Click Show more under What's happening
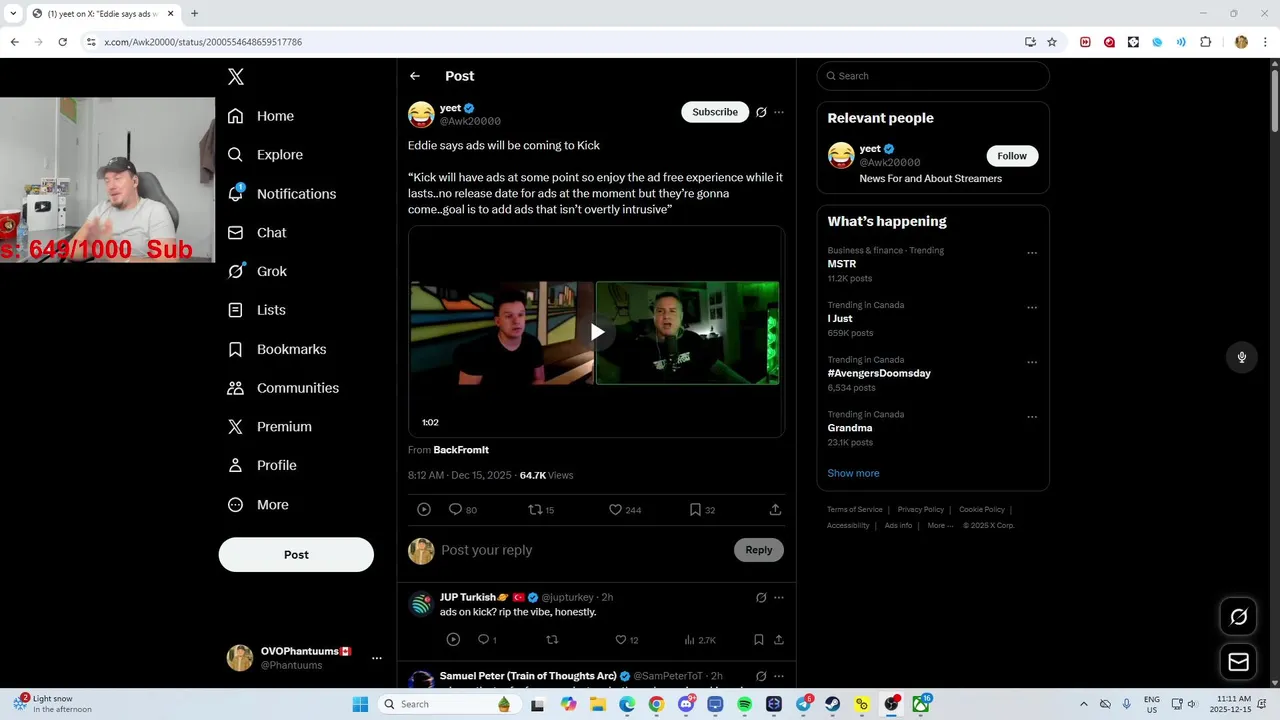The width and height of the screenshot is (1280, 720). click(853, 473)
